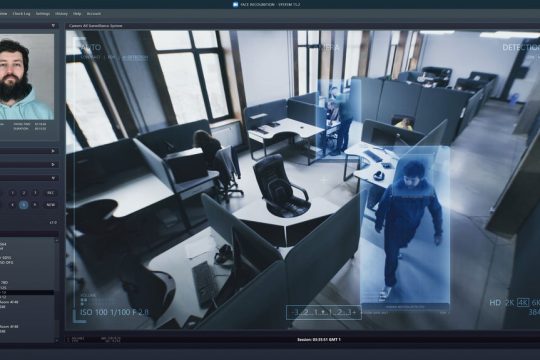540x360 pixels.
Task: Select camera preset 1 on keypad
Action: point(12,193)
